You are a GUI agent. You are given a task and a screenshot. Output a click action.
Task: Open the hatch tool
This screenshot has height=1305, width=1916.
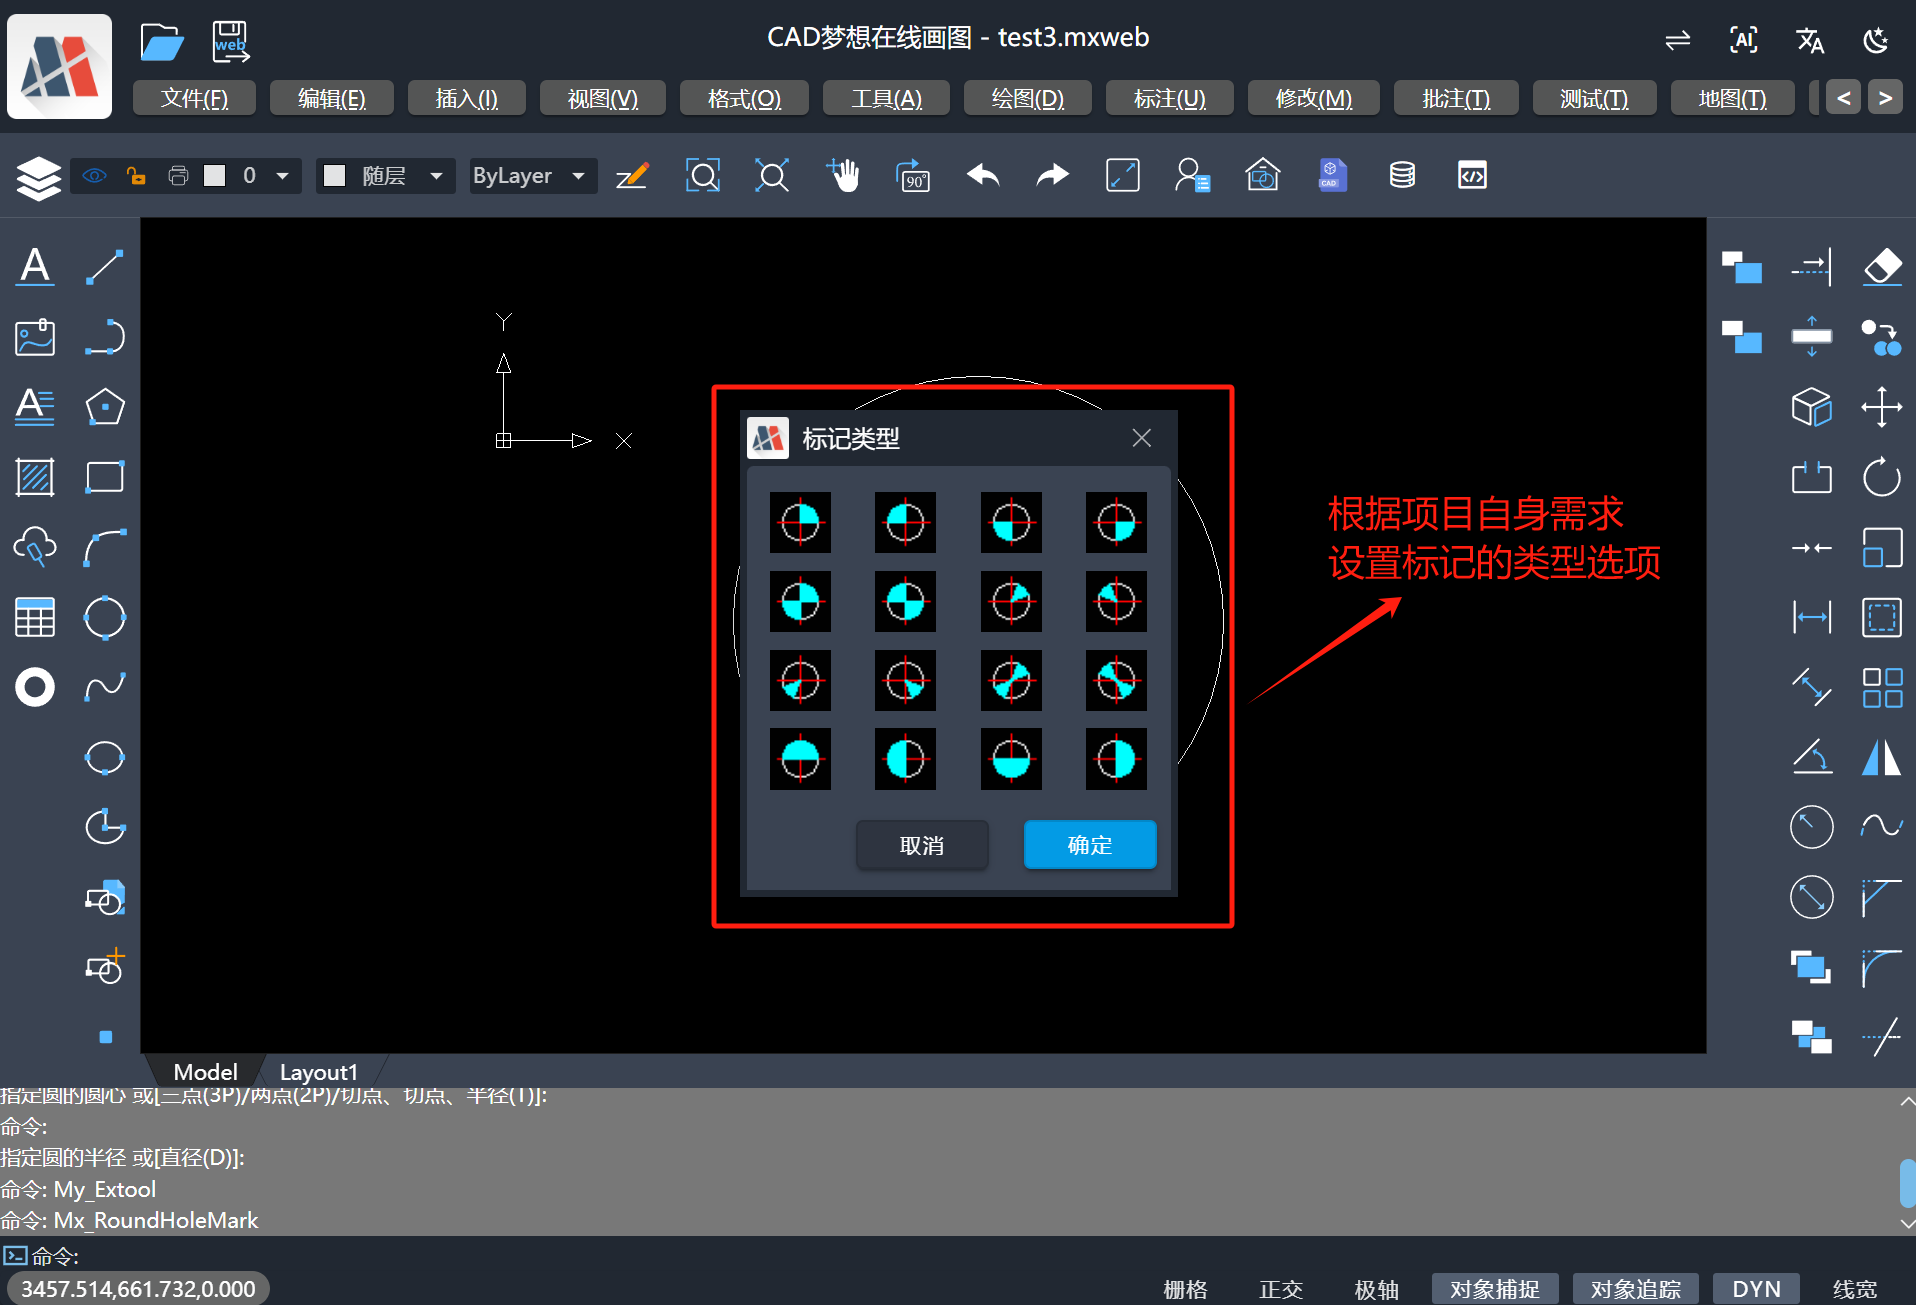[34, 477]
